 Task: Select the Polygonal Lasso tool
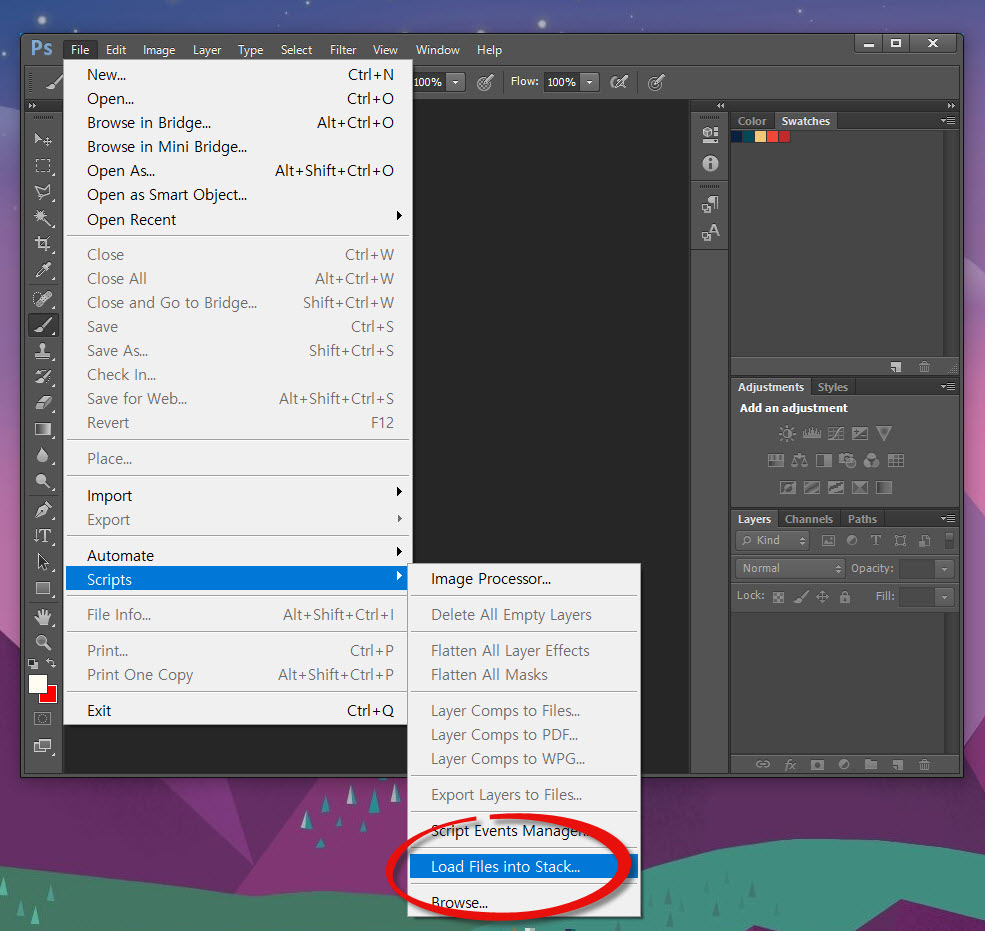coord(43,192)
